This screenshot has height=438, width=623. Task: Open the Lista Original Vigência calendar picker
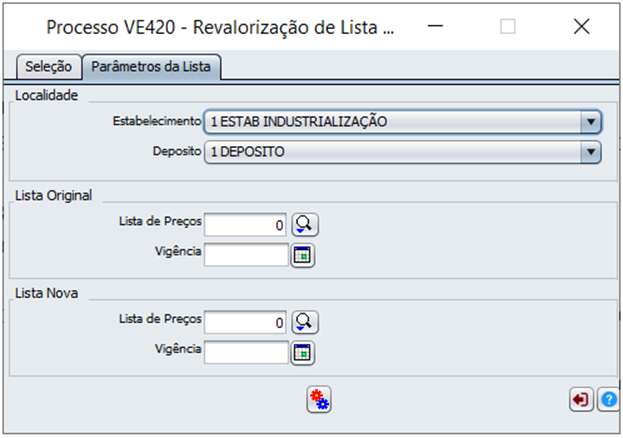click(303, 255)
